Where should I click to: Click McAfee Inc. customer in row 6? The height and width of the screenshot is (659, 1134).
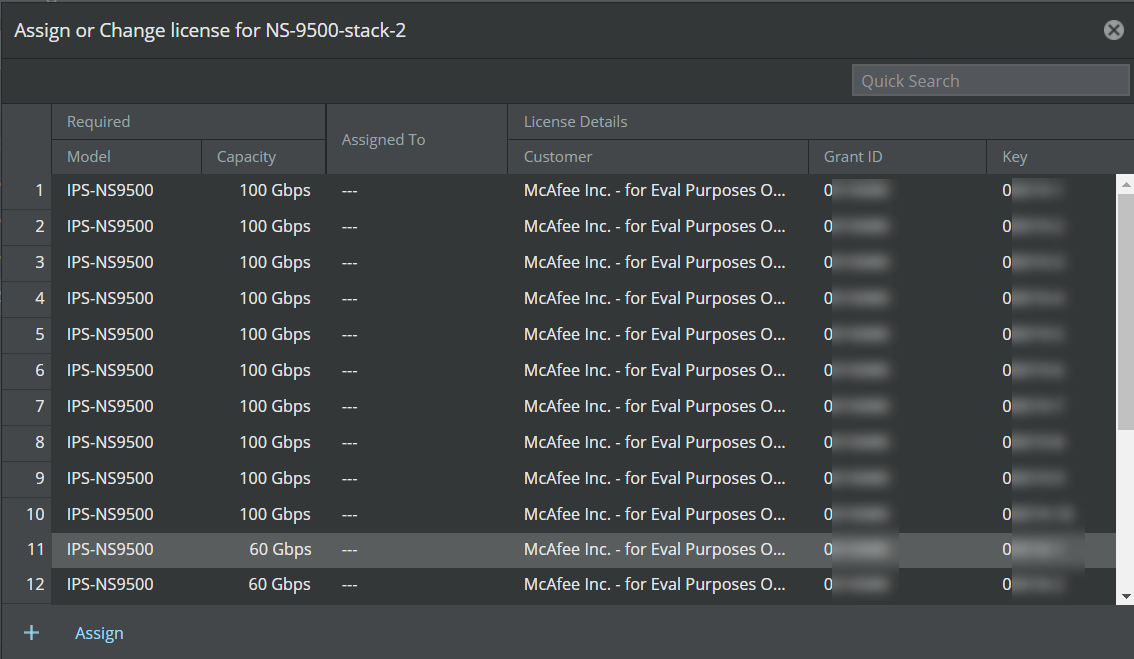point(655,370)
